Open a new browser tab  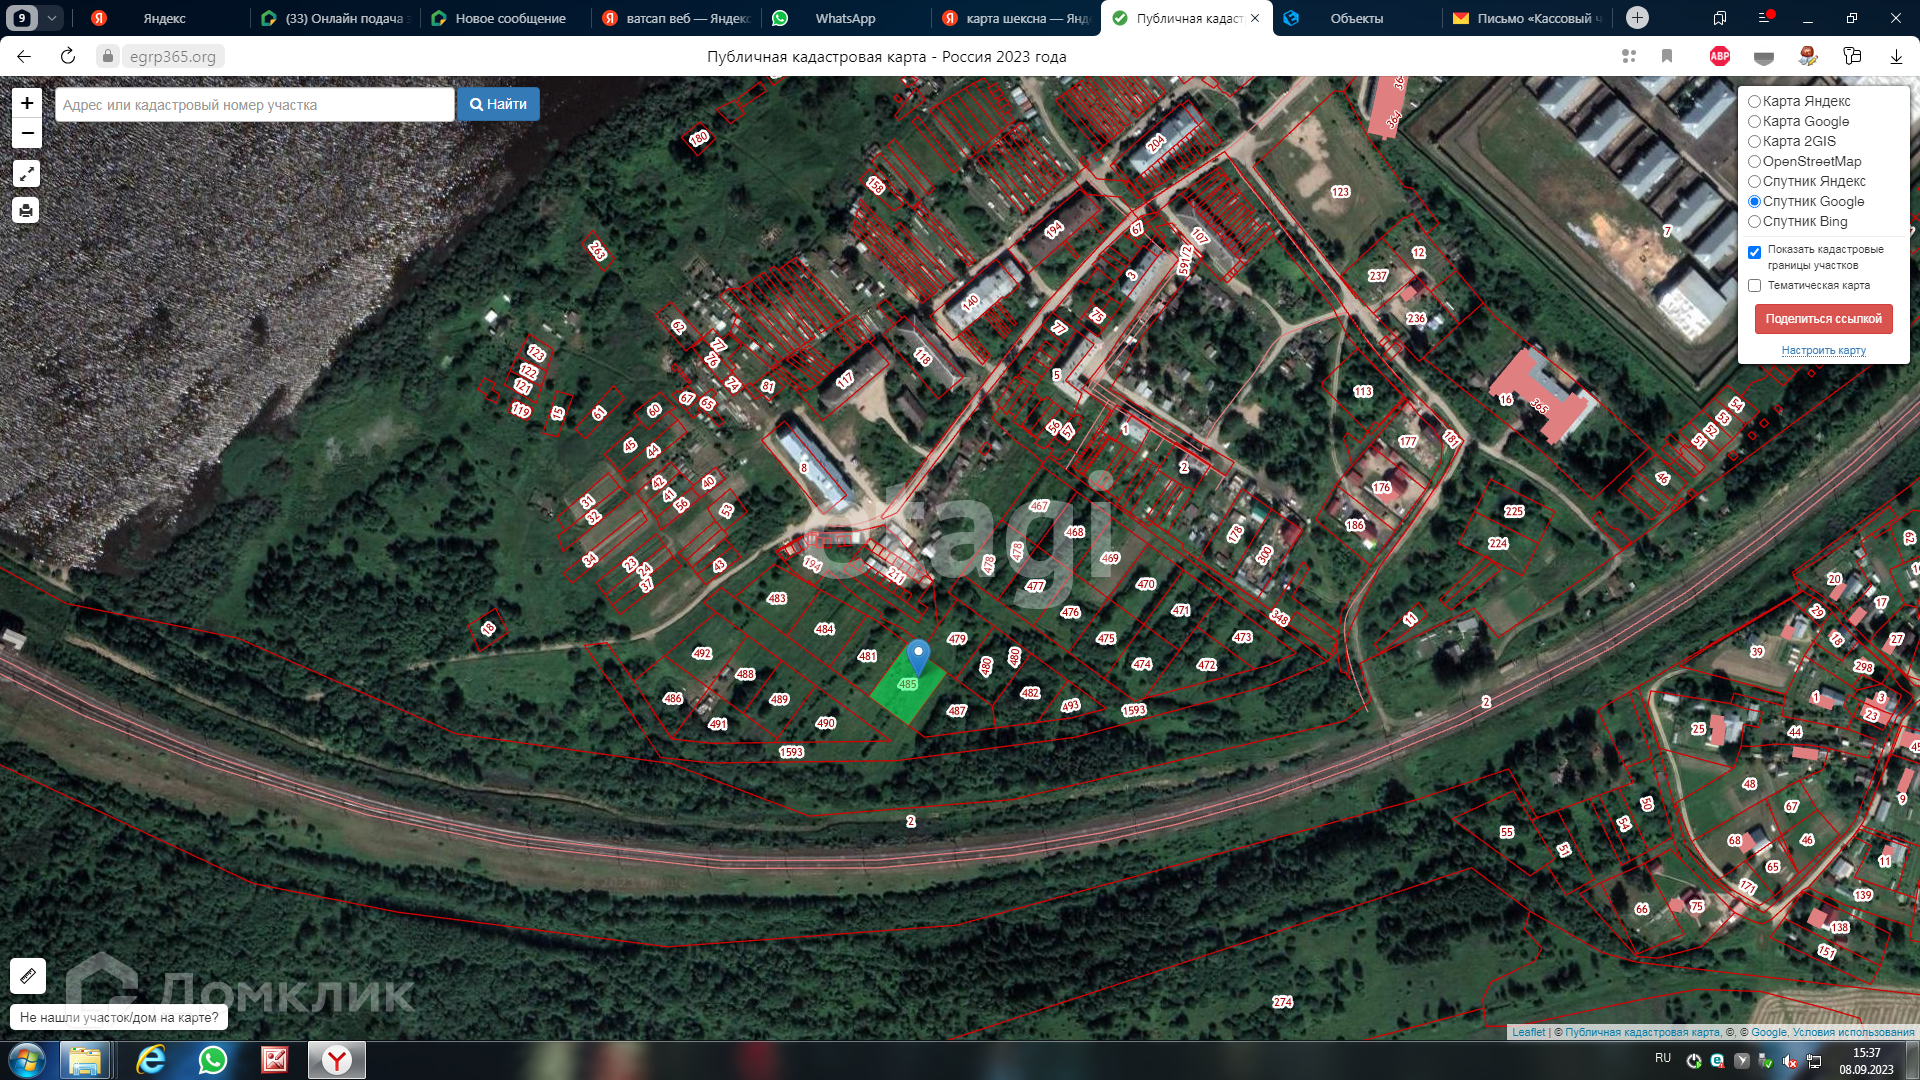click(1637, 18)
